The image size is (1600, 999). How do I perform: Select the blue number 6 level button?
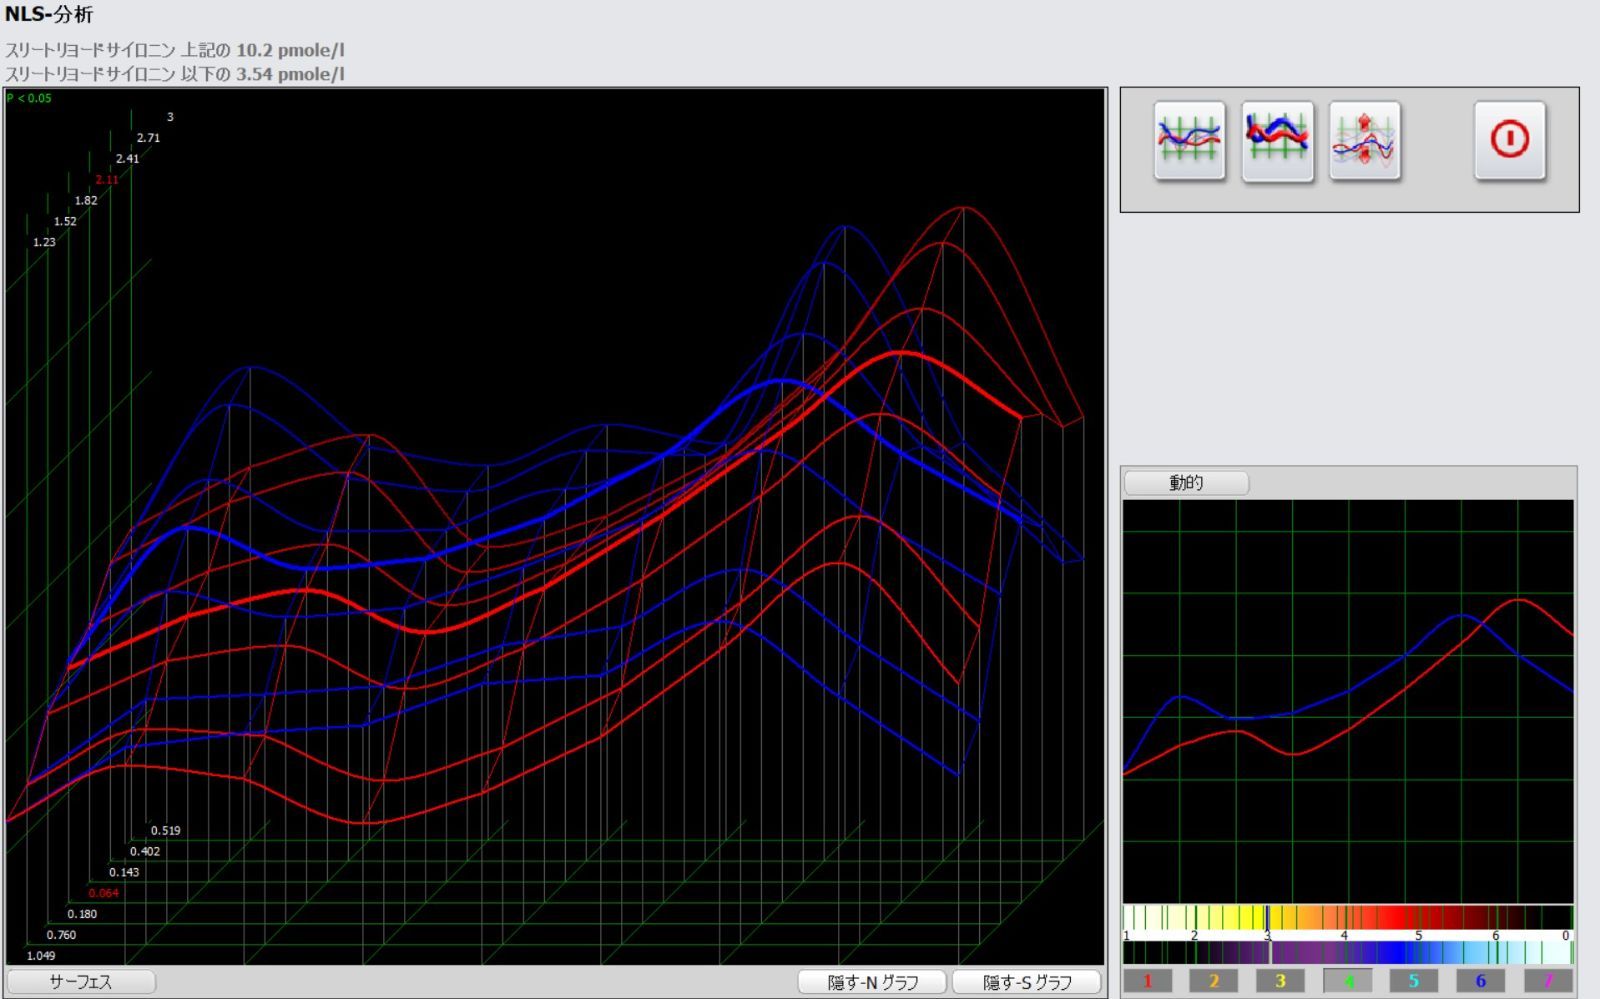[x=1480, y=981]
